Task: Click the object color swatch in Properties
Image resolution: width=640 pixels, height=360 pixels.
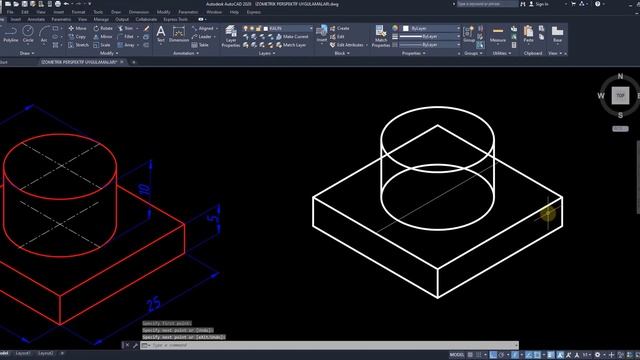Action: [406, 28]
